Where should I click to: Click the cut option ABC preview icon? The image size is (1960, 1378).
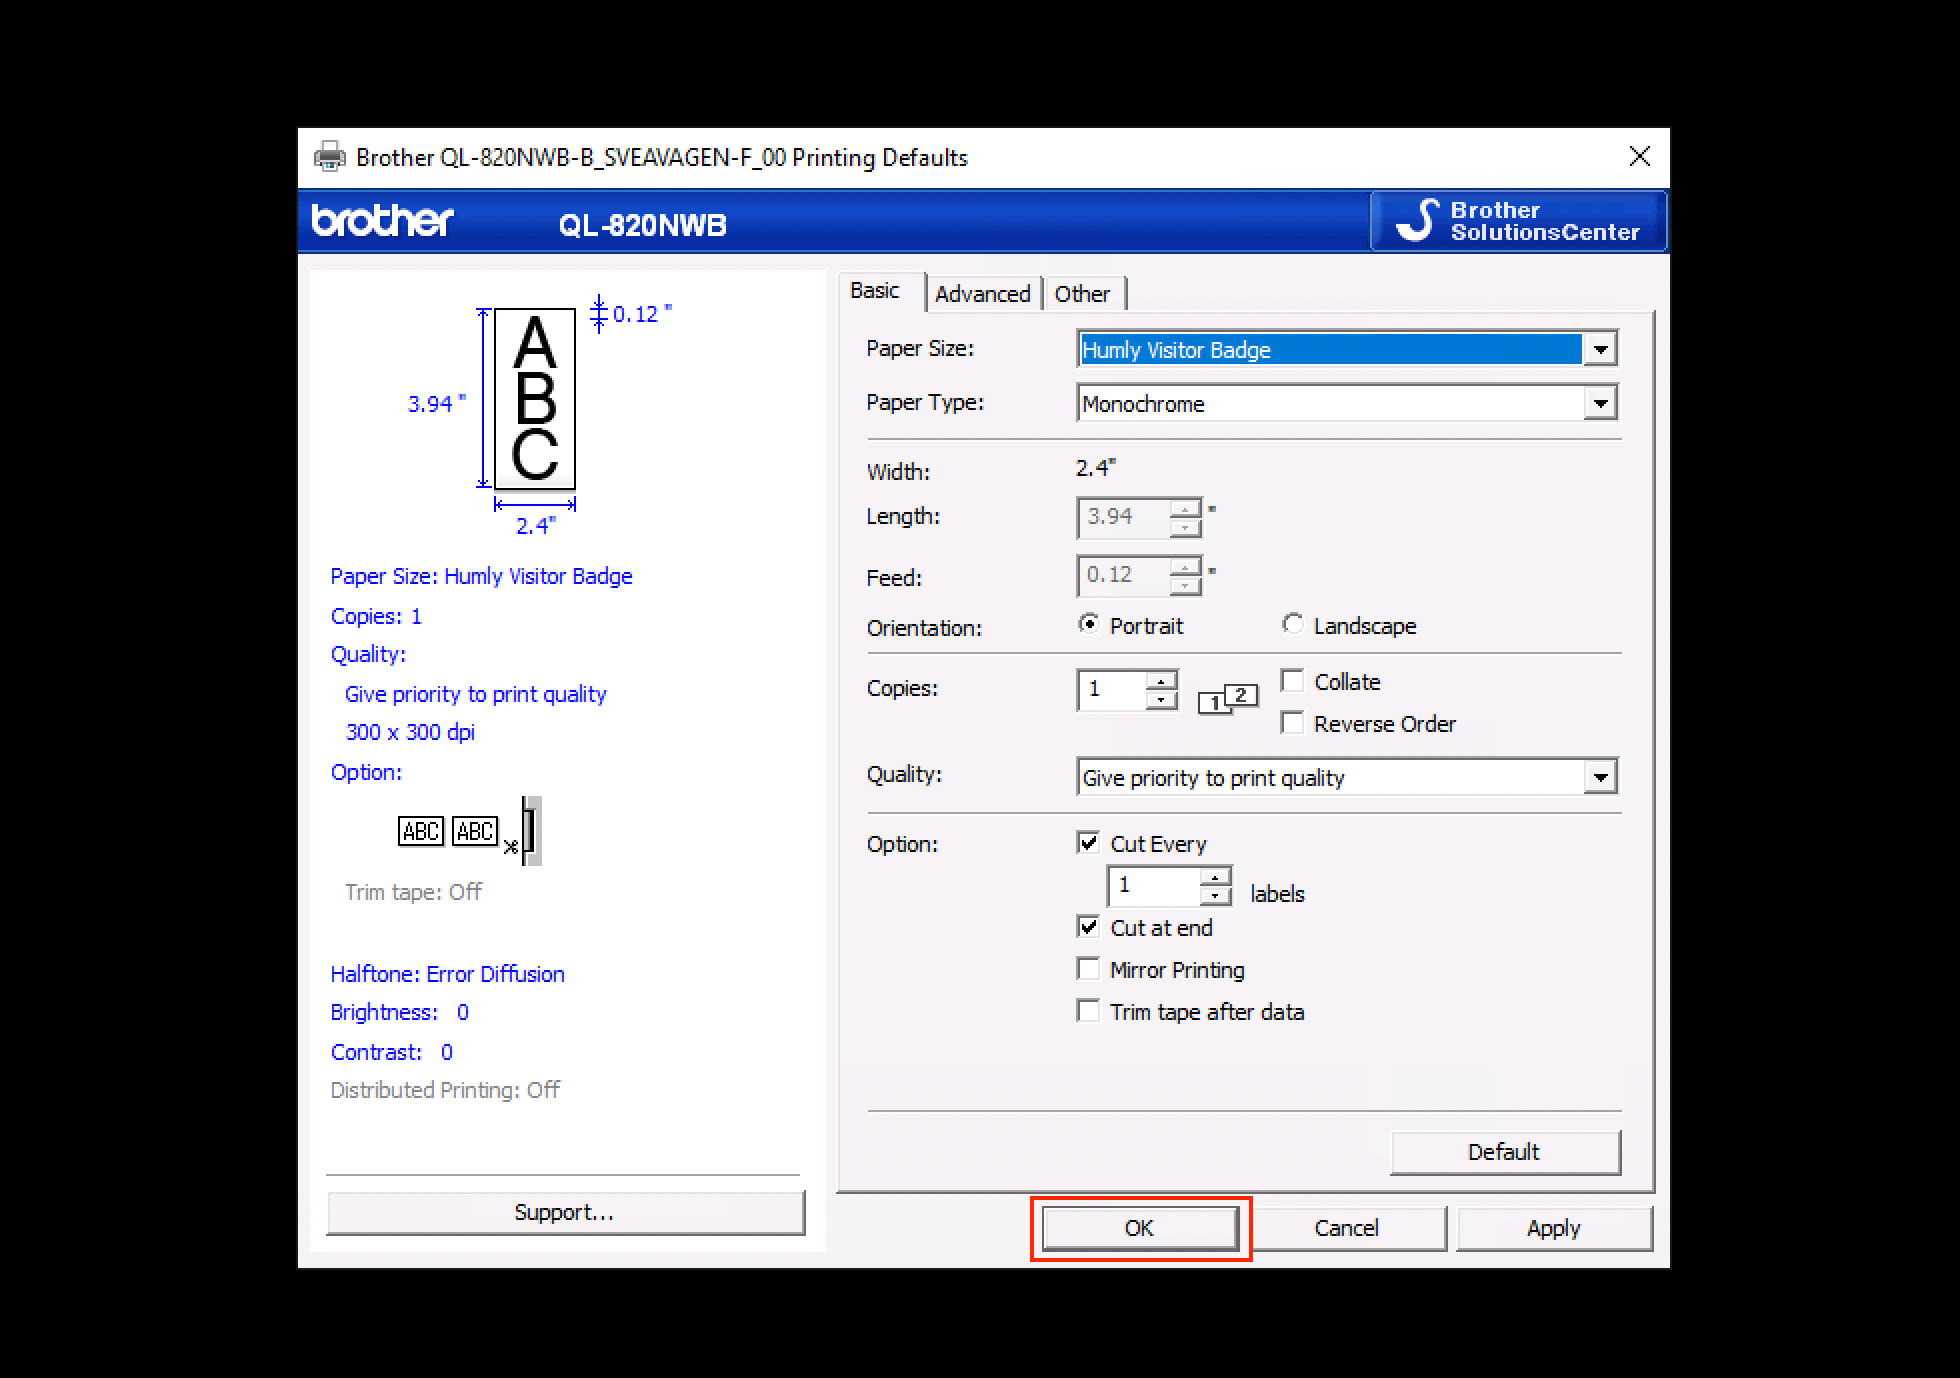pos(470,831)
